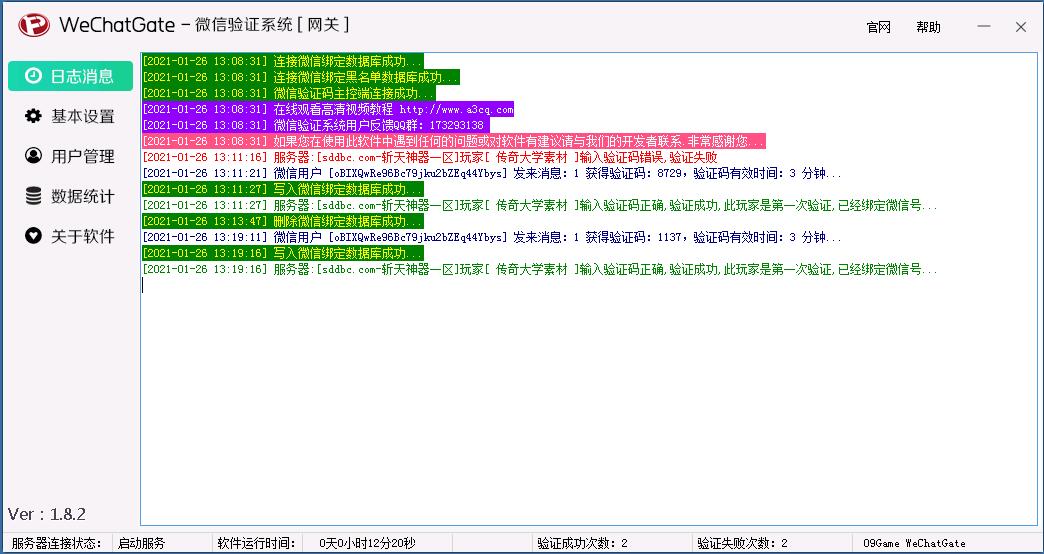
Task: Open the 基本设置 settings tab
Action: [x=71, y=116]
